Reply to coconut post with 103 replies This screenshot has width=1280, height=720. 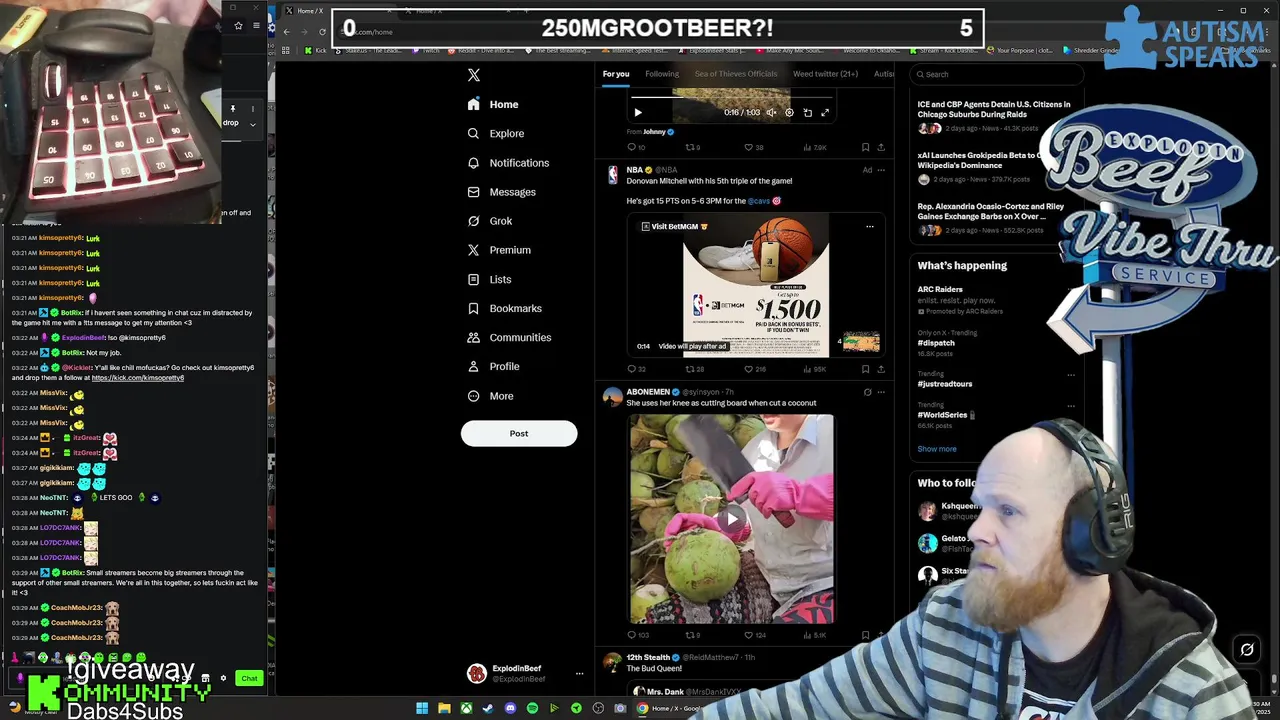coord(638,635)
